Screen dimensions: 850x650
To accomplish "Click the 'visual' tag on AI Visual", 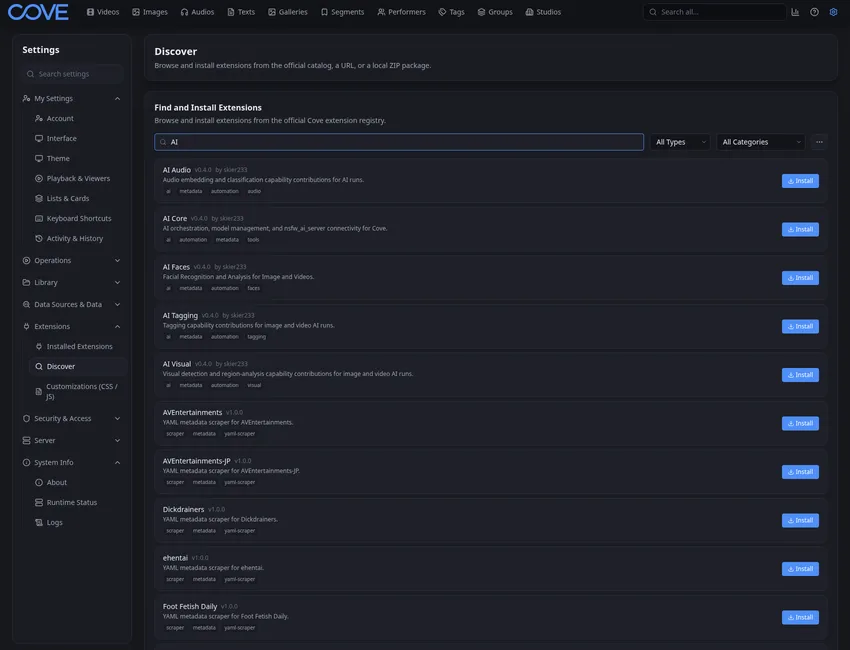I will point(254,385).
